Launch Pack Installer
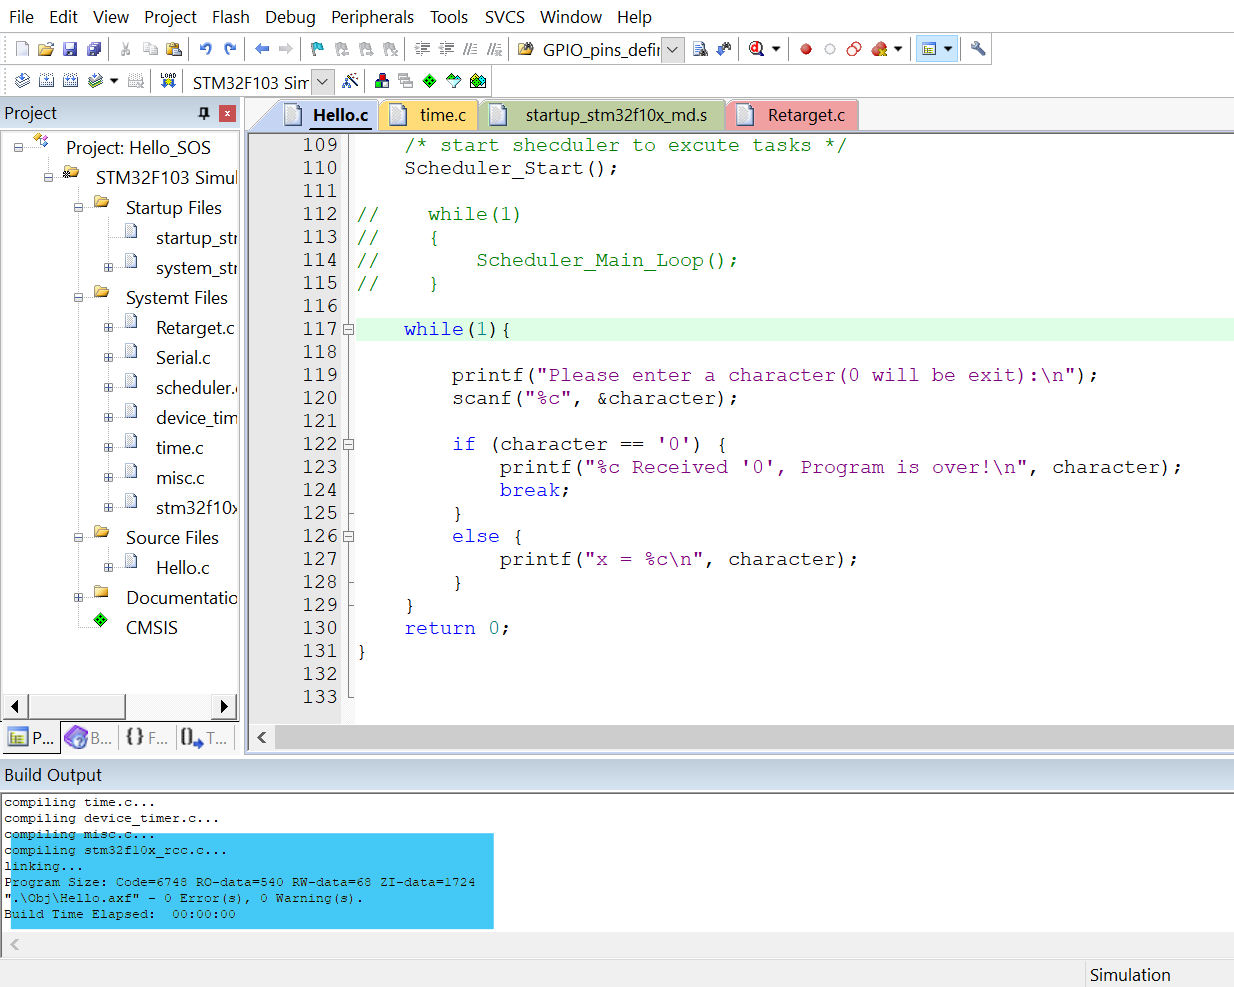Screen dimensions: 1234x987 (478, 81)
